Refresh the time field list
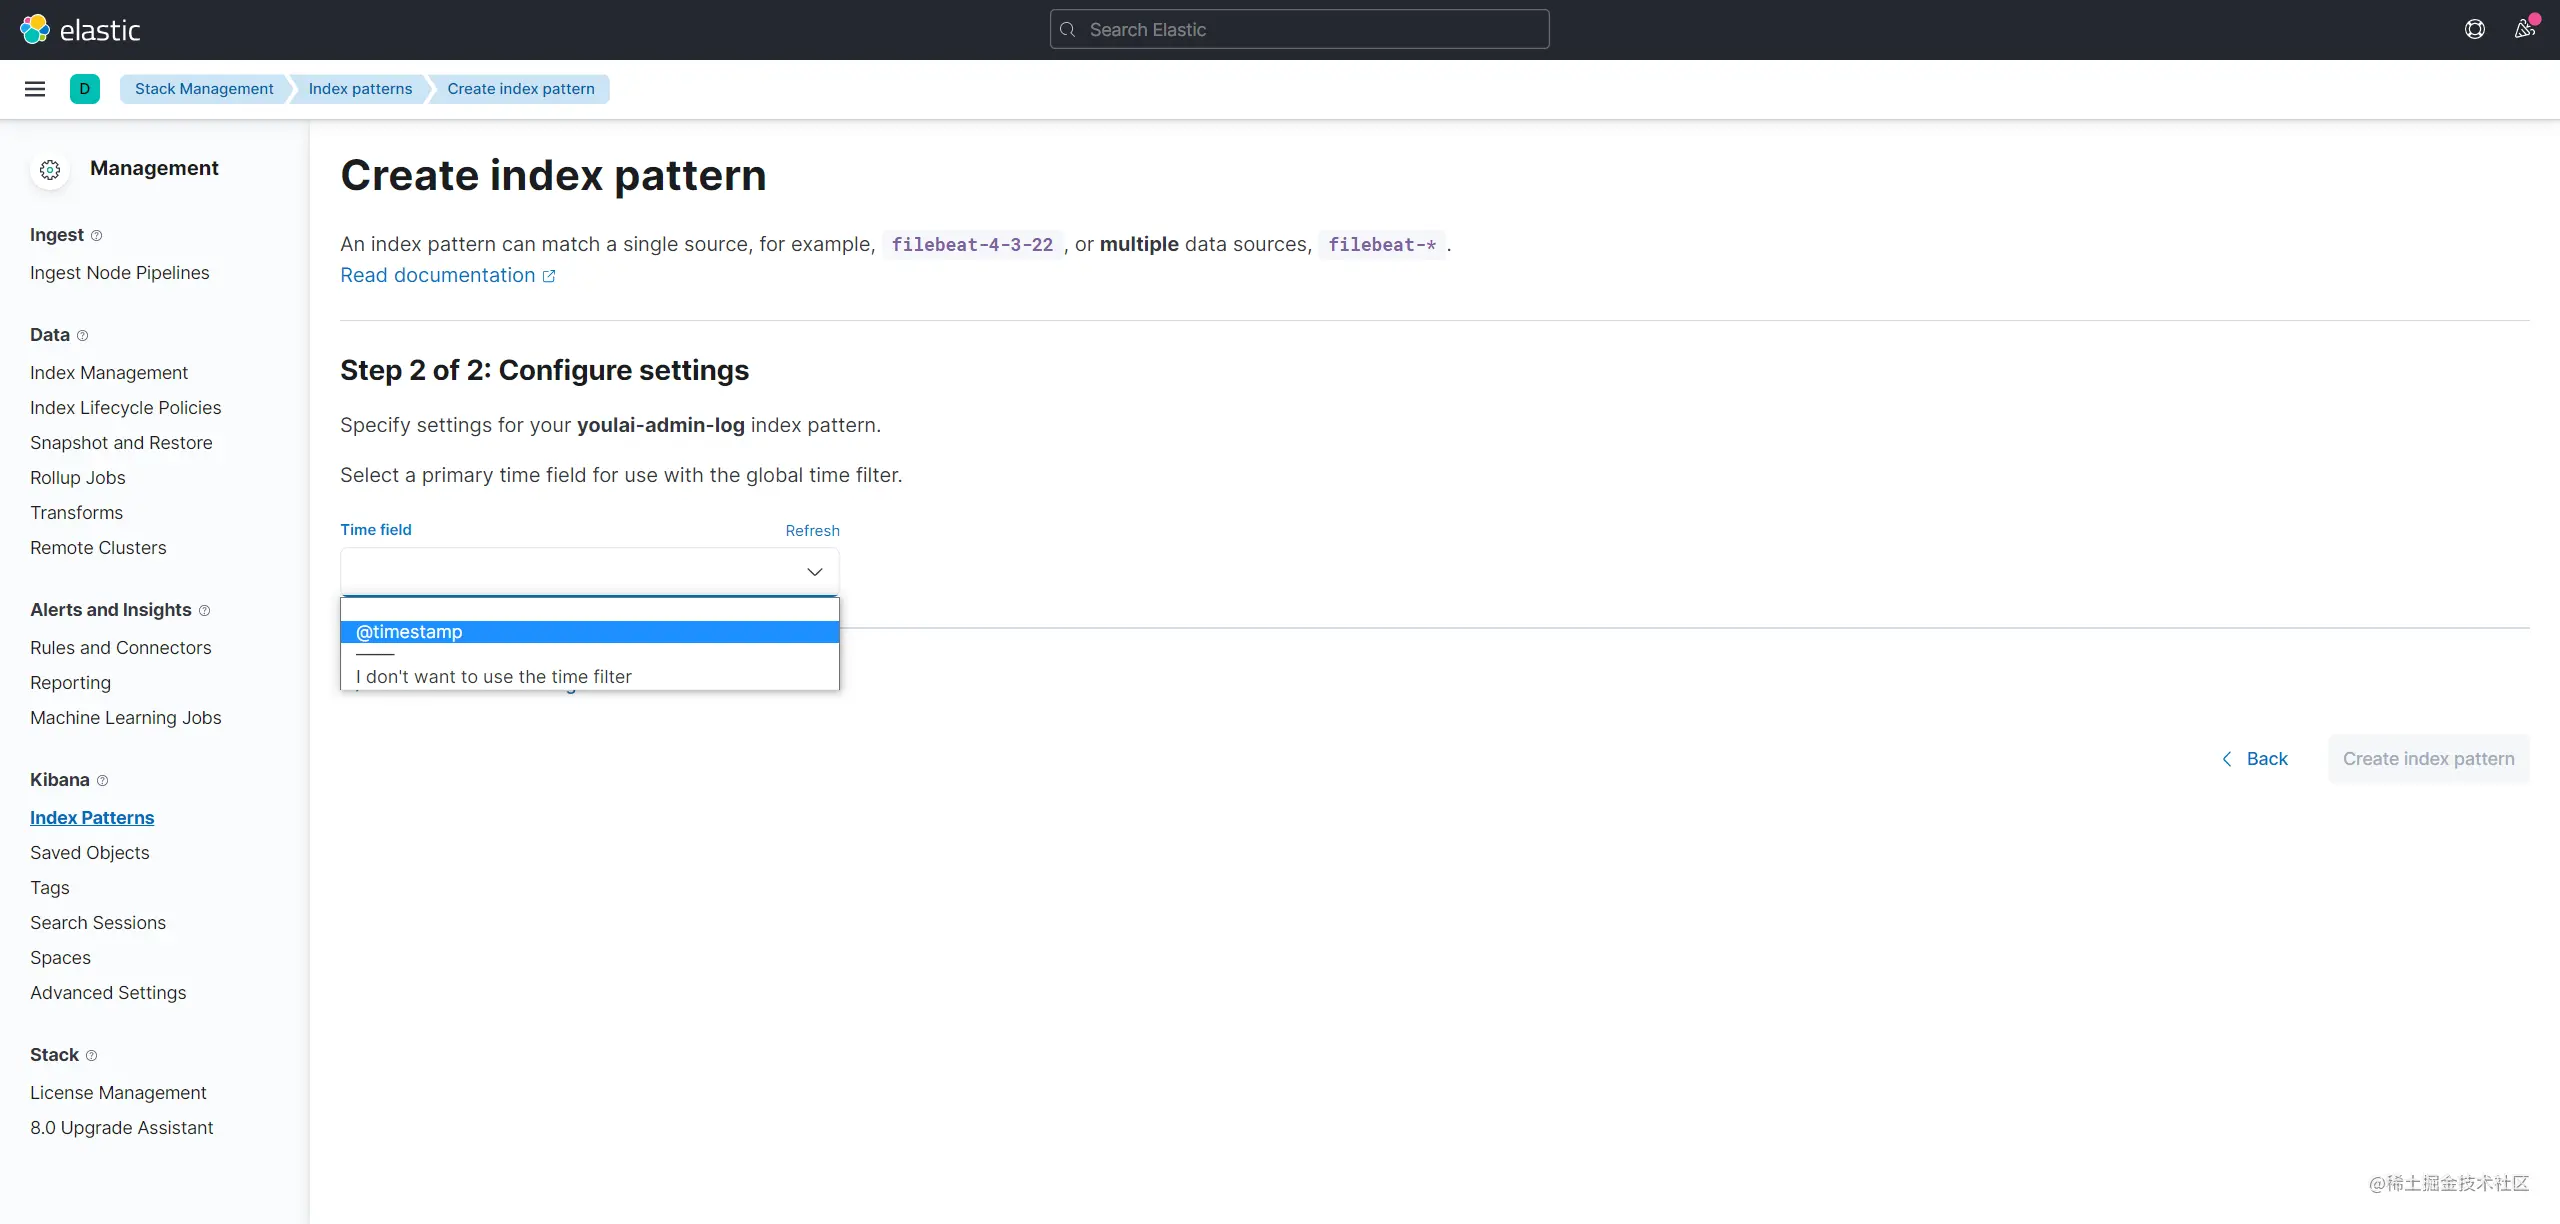The image size is (2560, 1224). (812, 531)
